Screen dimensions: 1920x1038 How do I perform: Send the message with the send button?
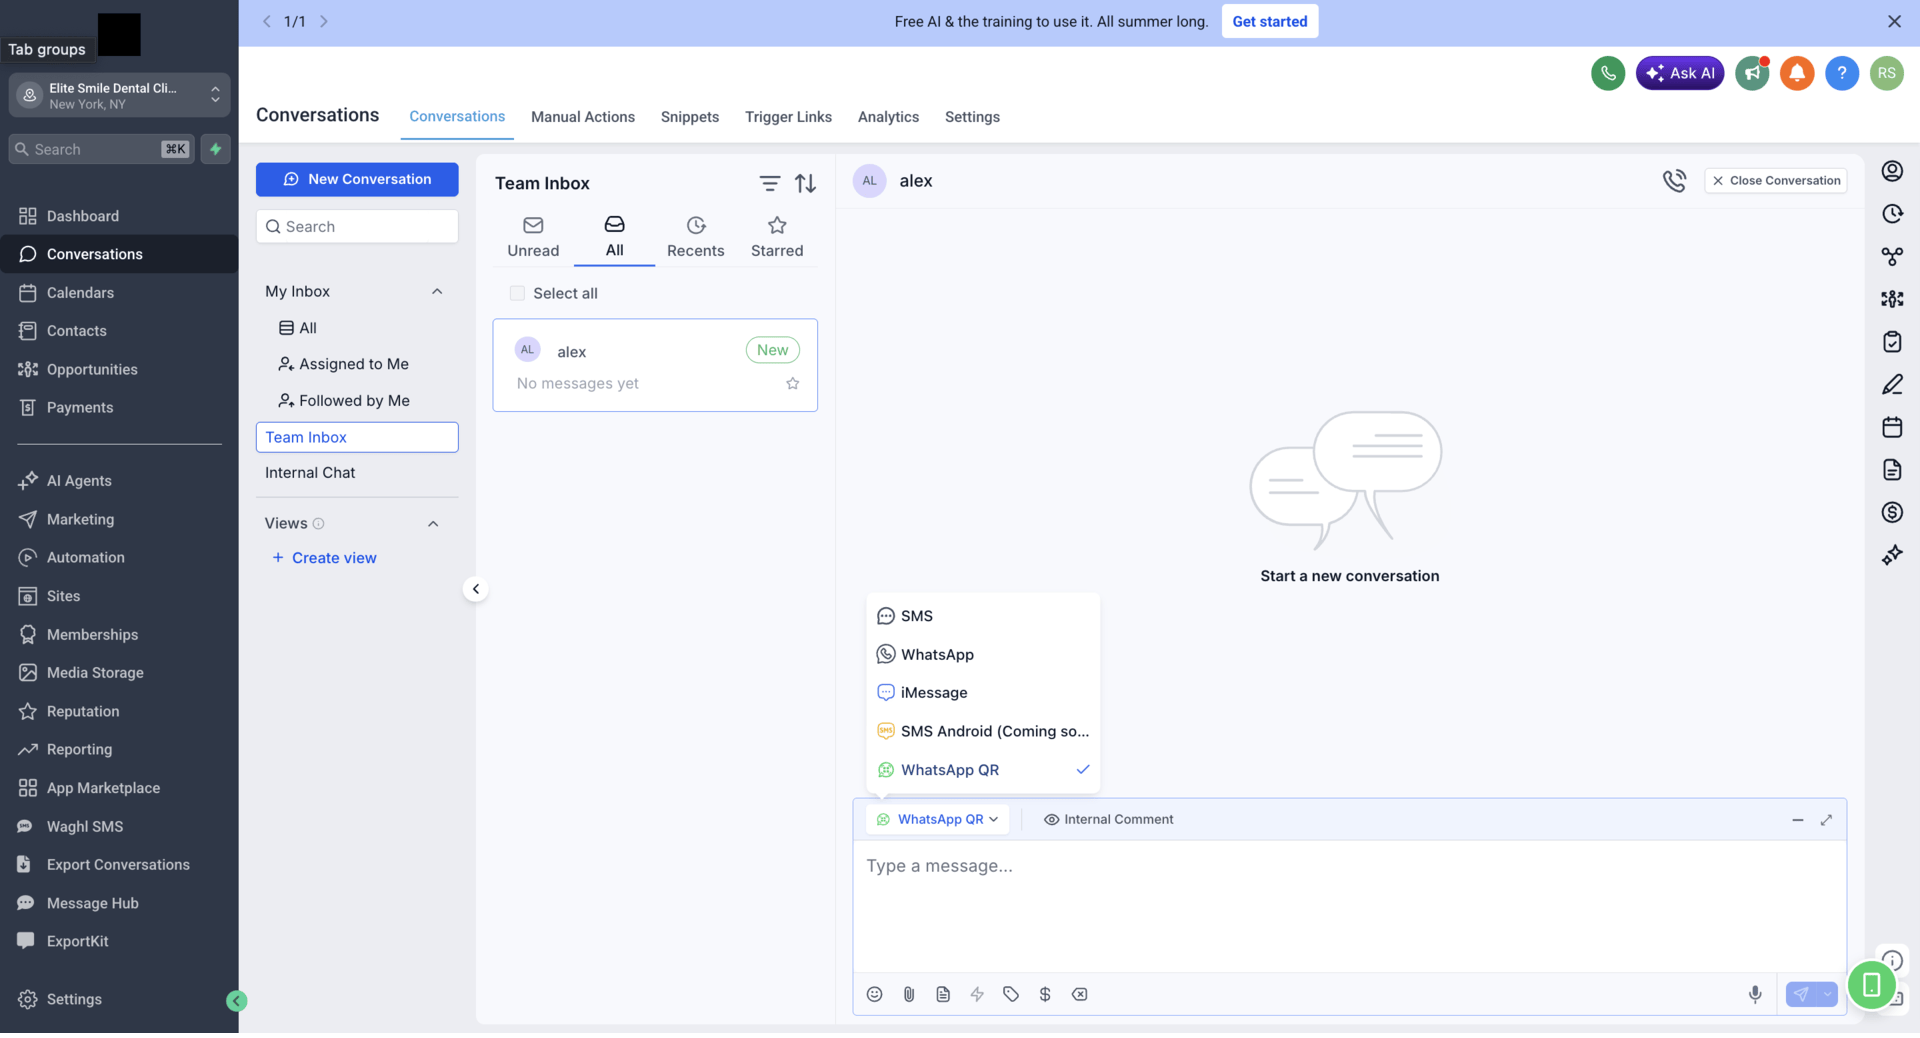point(1801,994)
